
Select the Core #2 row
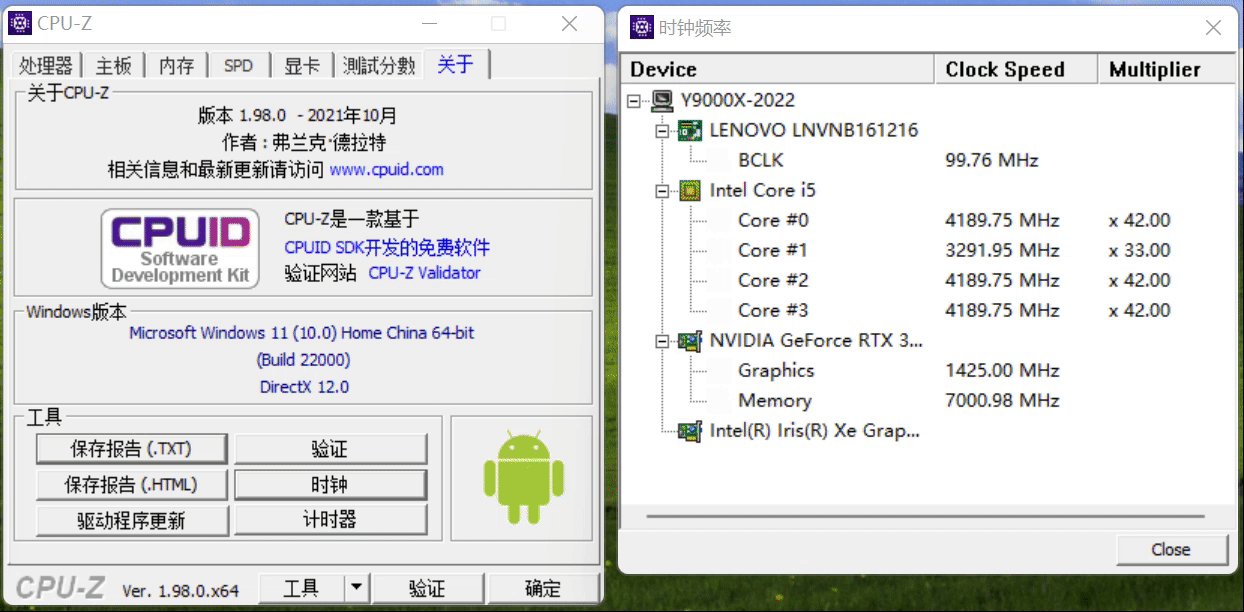coord(773,280)
